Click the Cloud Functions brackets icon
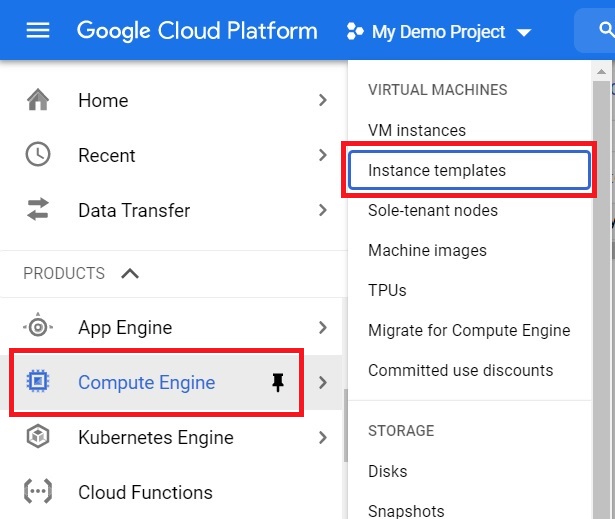 tap(38, 491)
